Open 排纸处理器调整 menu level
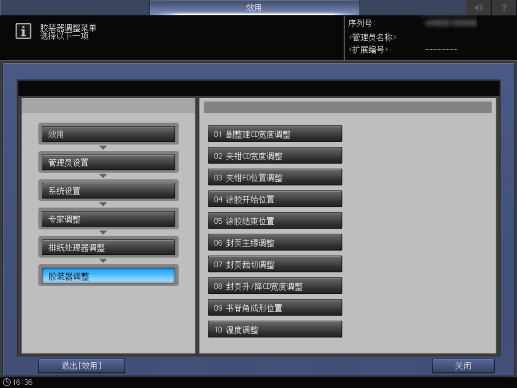 (108, 247)
